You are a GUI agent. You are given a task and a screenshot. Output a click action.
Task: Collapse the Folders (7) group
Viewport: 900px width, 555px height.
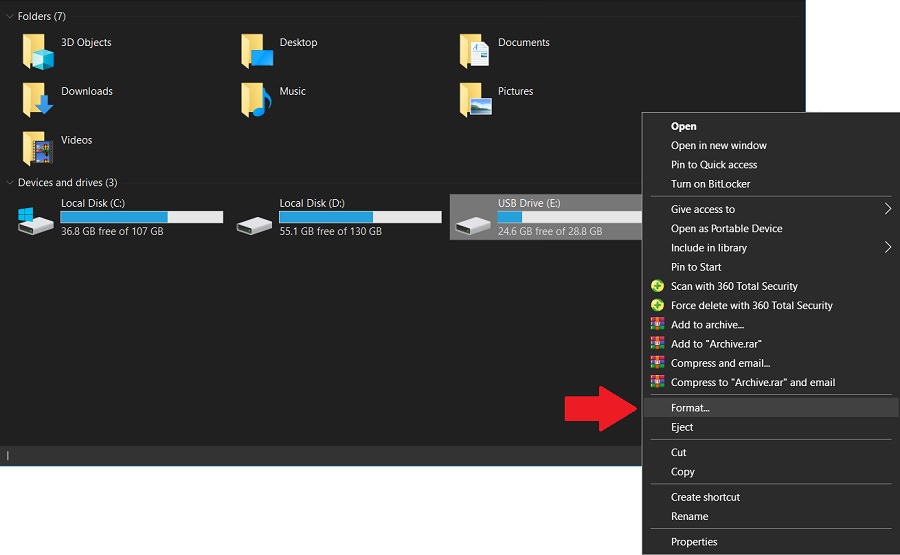click(x=10, y=17)
